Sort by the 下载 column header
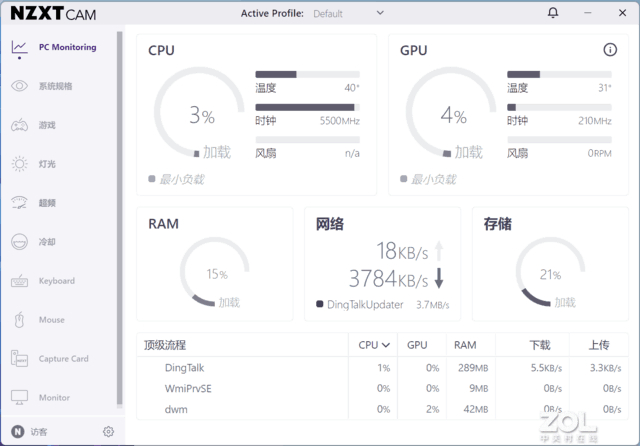The image size is (640, 446). click(540, 345)
